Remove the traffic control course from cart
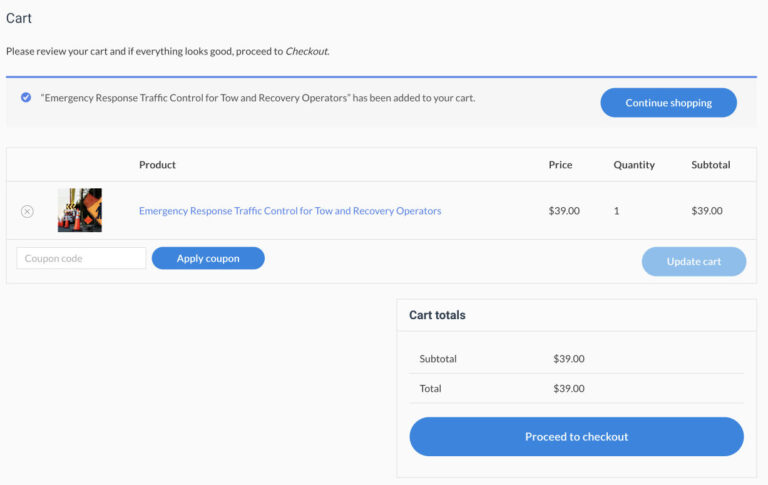768x485 pixels. 27,211
